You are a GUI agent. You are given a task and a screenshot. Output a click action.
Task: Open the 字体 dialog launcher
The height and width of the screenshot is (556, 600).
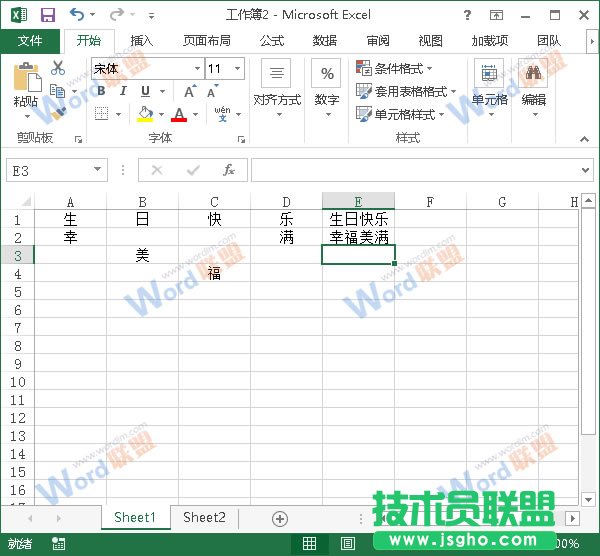point(241,139)
